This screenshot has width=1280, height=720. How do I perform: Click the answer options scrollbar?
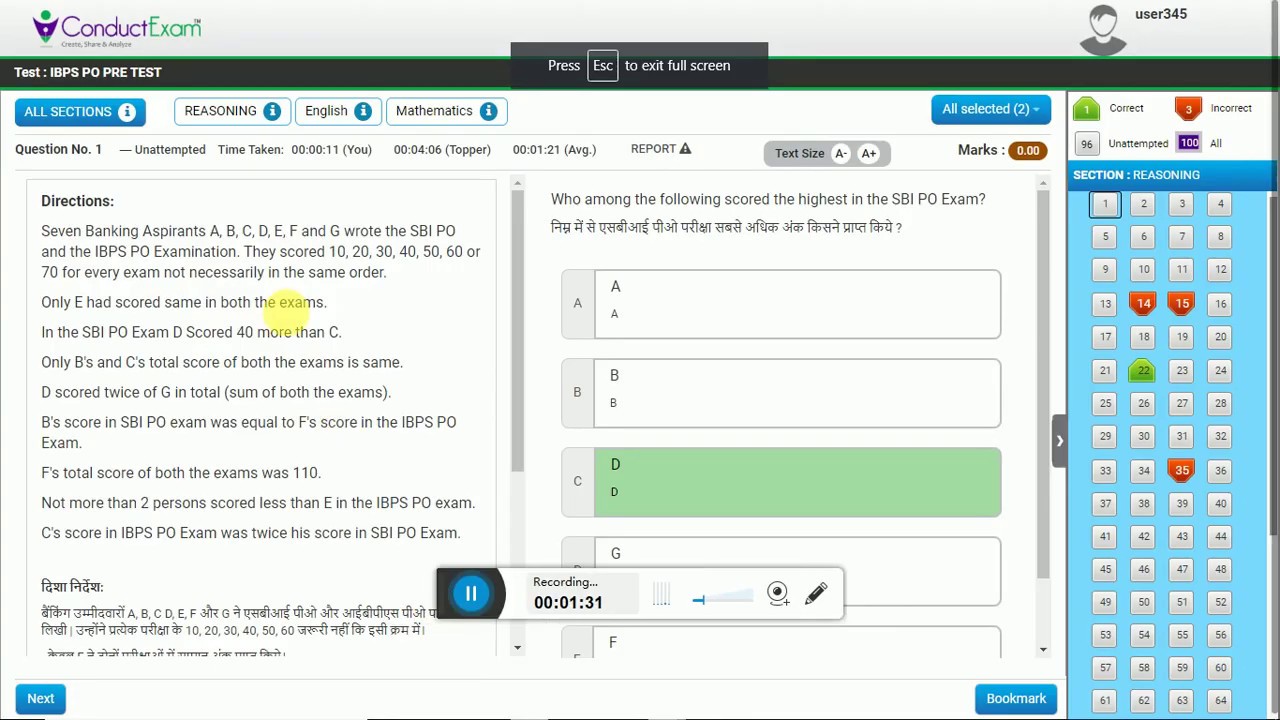[x=1043, y=385]
